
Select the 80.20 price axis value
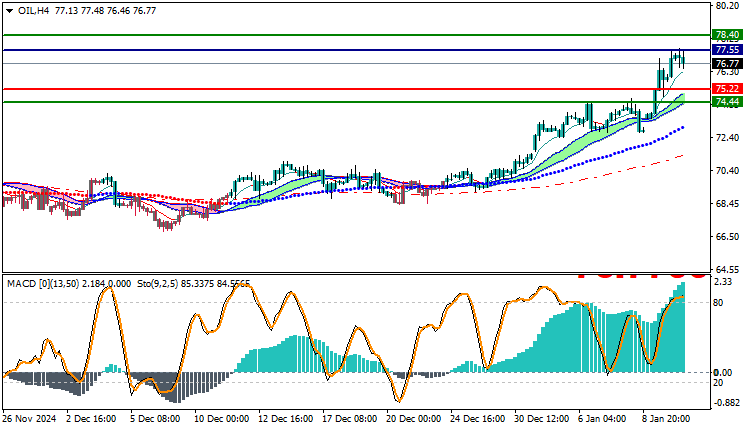[x=728, y=6]
